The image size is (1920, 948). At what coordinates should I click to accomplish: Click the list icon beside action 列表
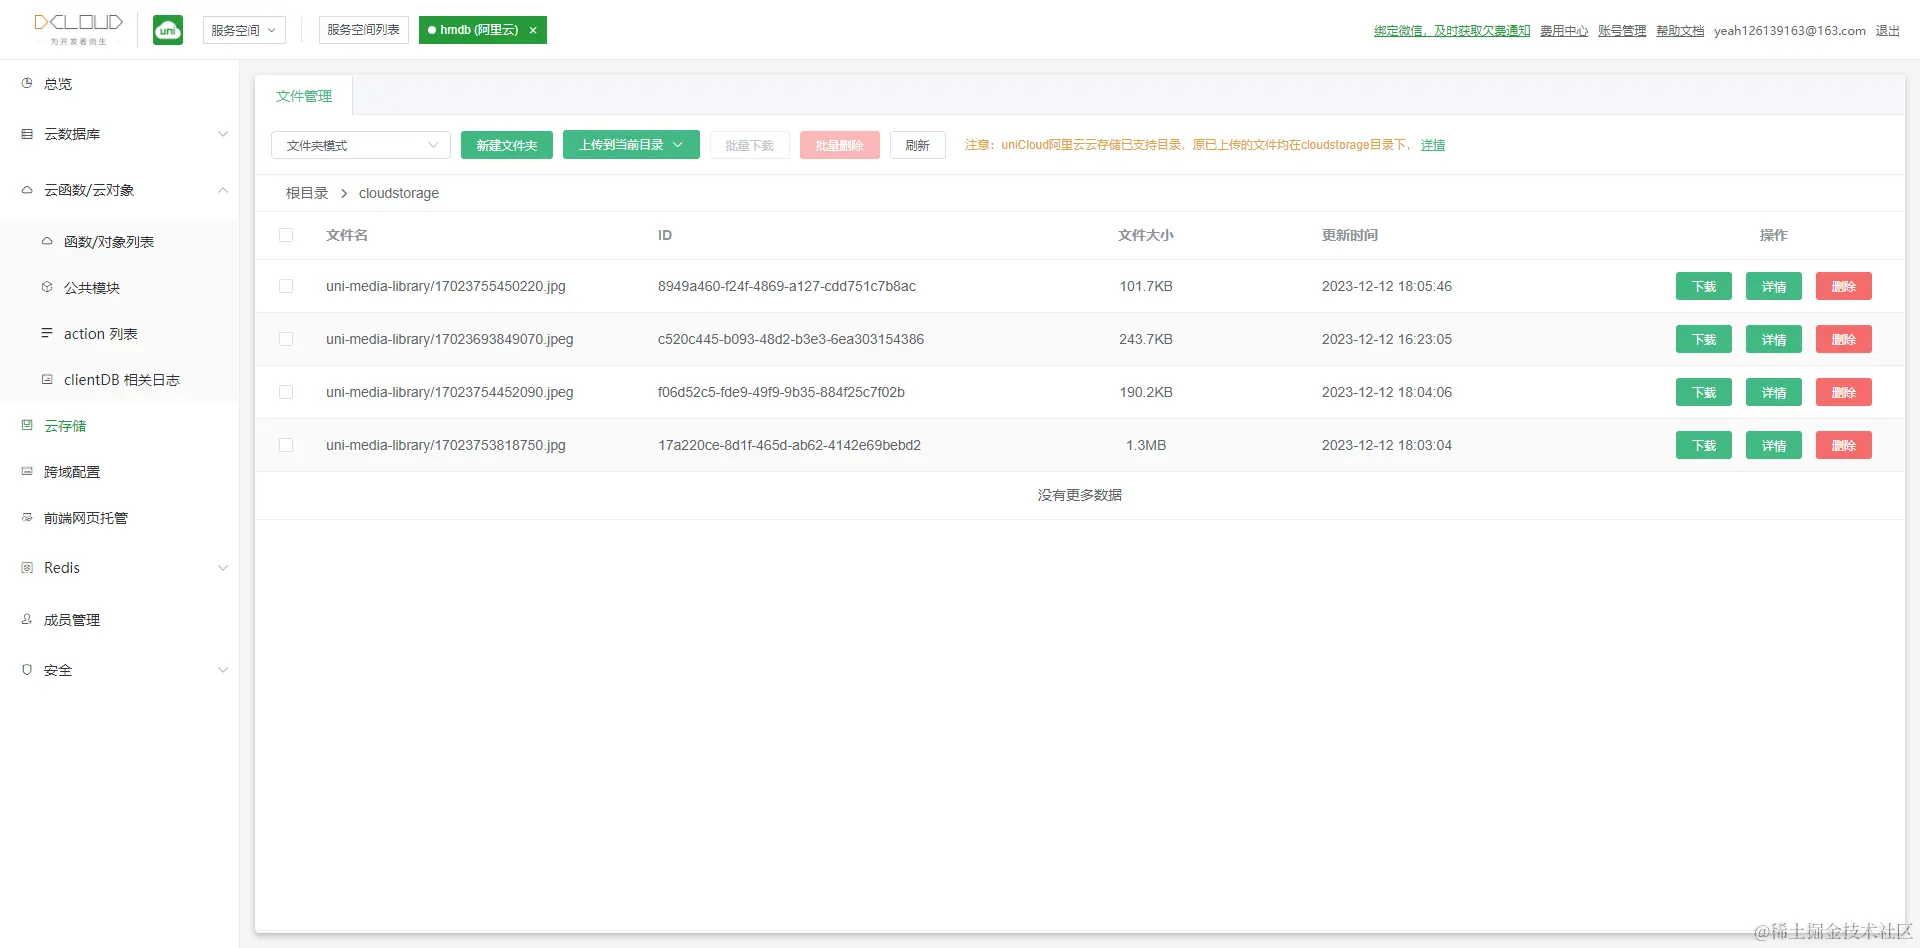pyautogui.click(x=47, y=333)
